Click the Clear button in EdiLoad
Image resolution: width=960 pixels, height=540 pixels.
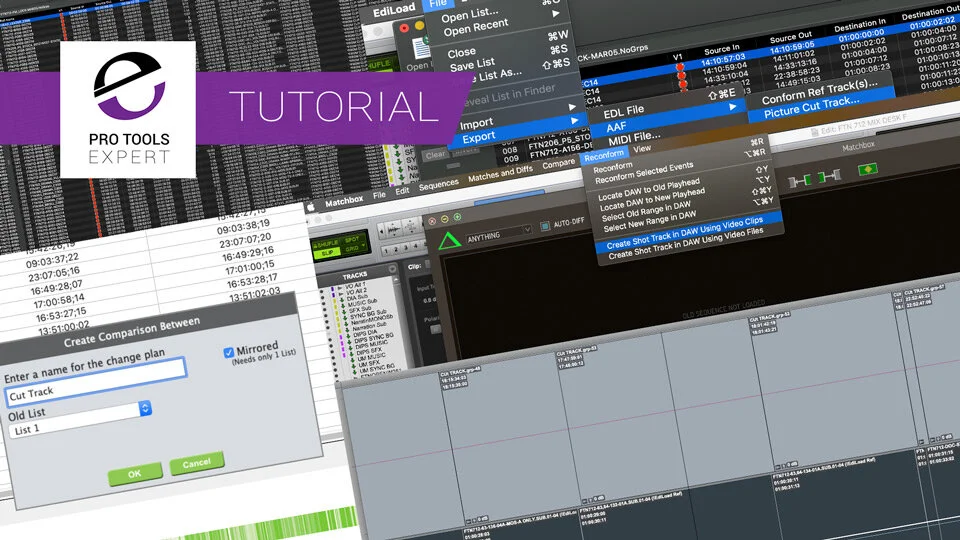435,156
